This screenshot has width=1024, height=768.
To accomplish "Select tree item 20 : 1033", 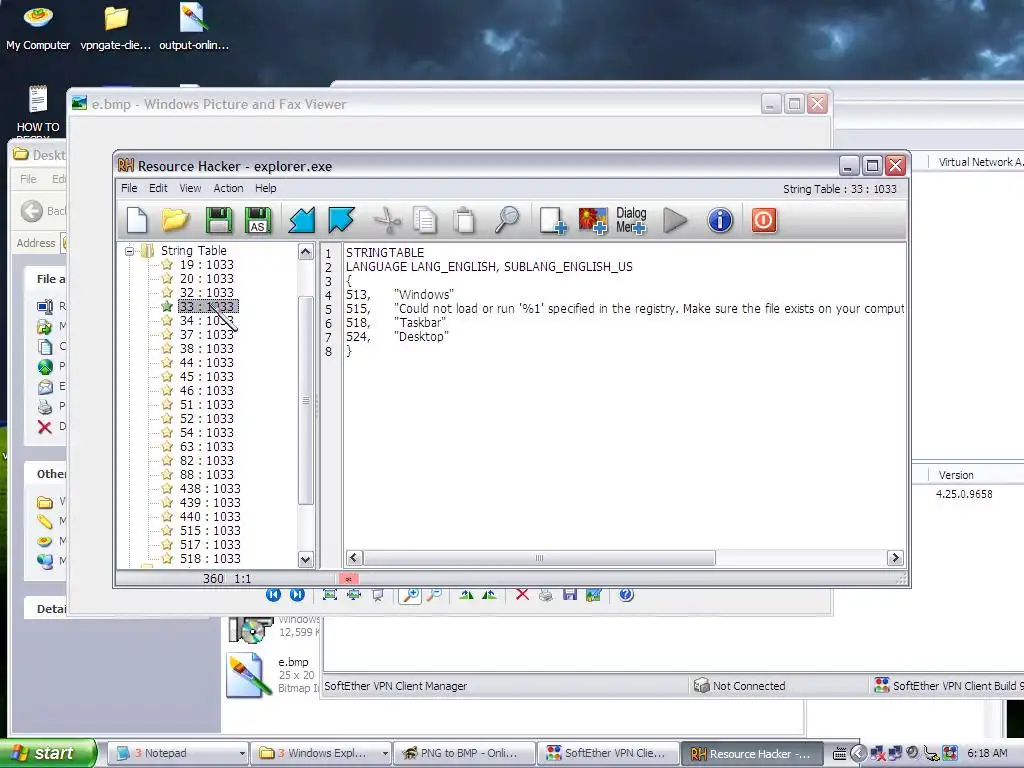I will (x=206, y=279).
